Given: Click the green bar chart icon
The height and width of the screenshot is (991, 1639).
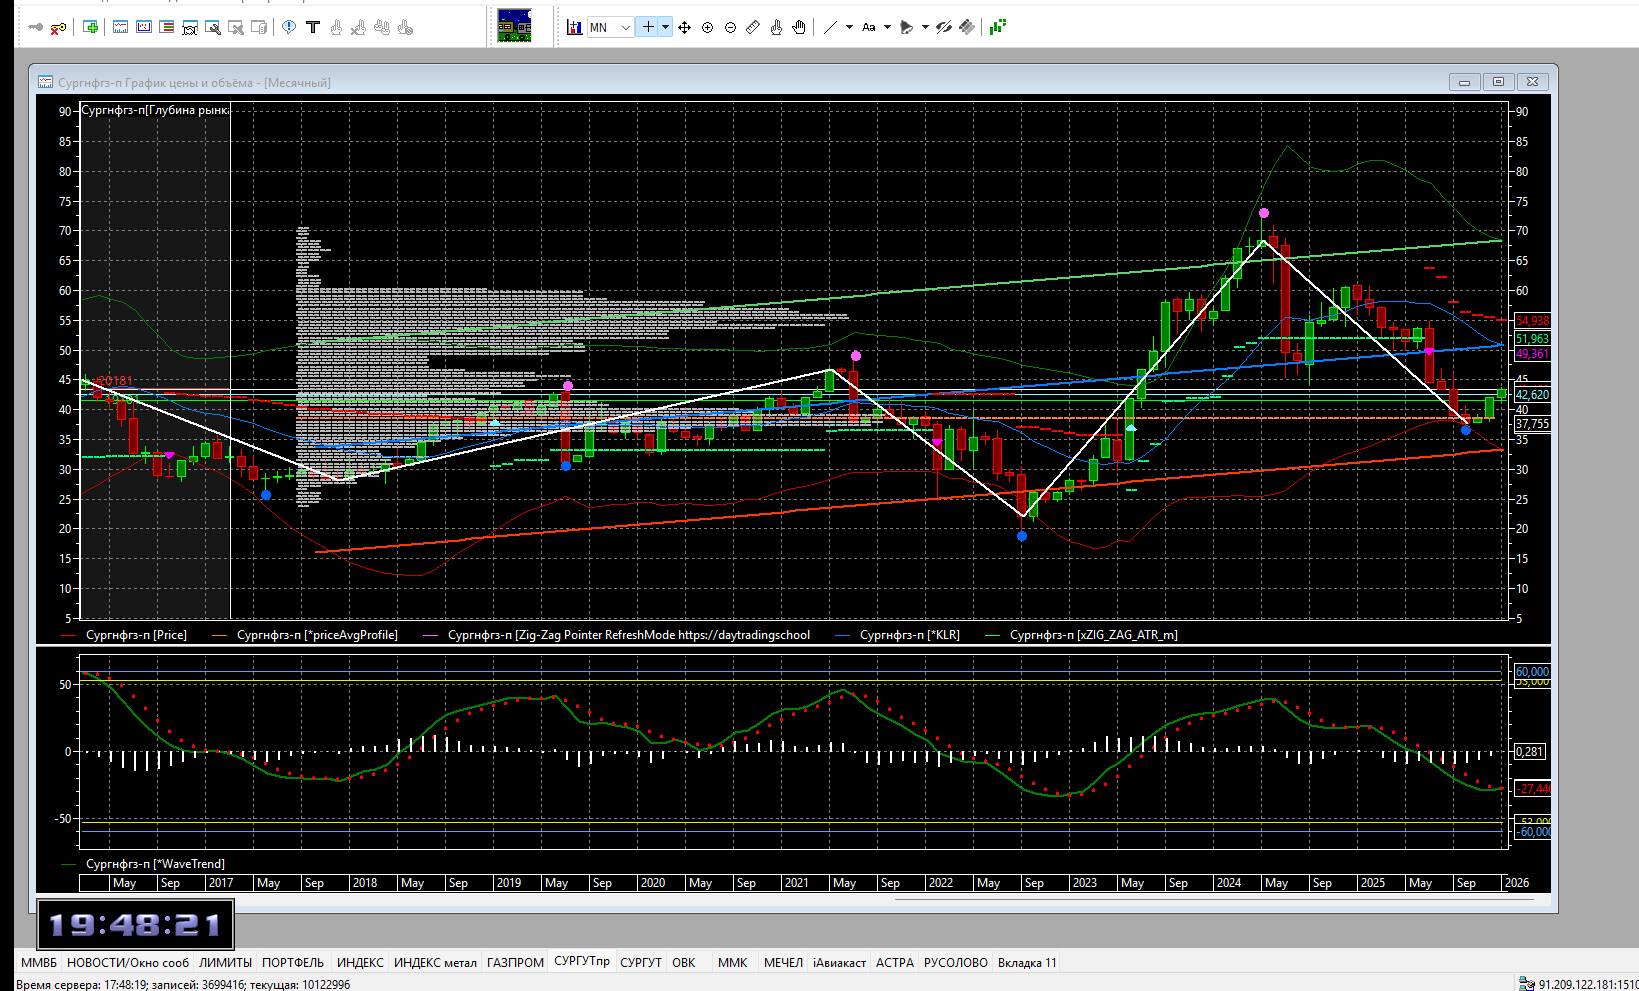Looking at the screenshot, I should point(997,28).
